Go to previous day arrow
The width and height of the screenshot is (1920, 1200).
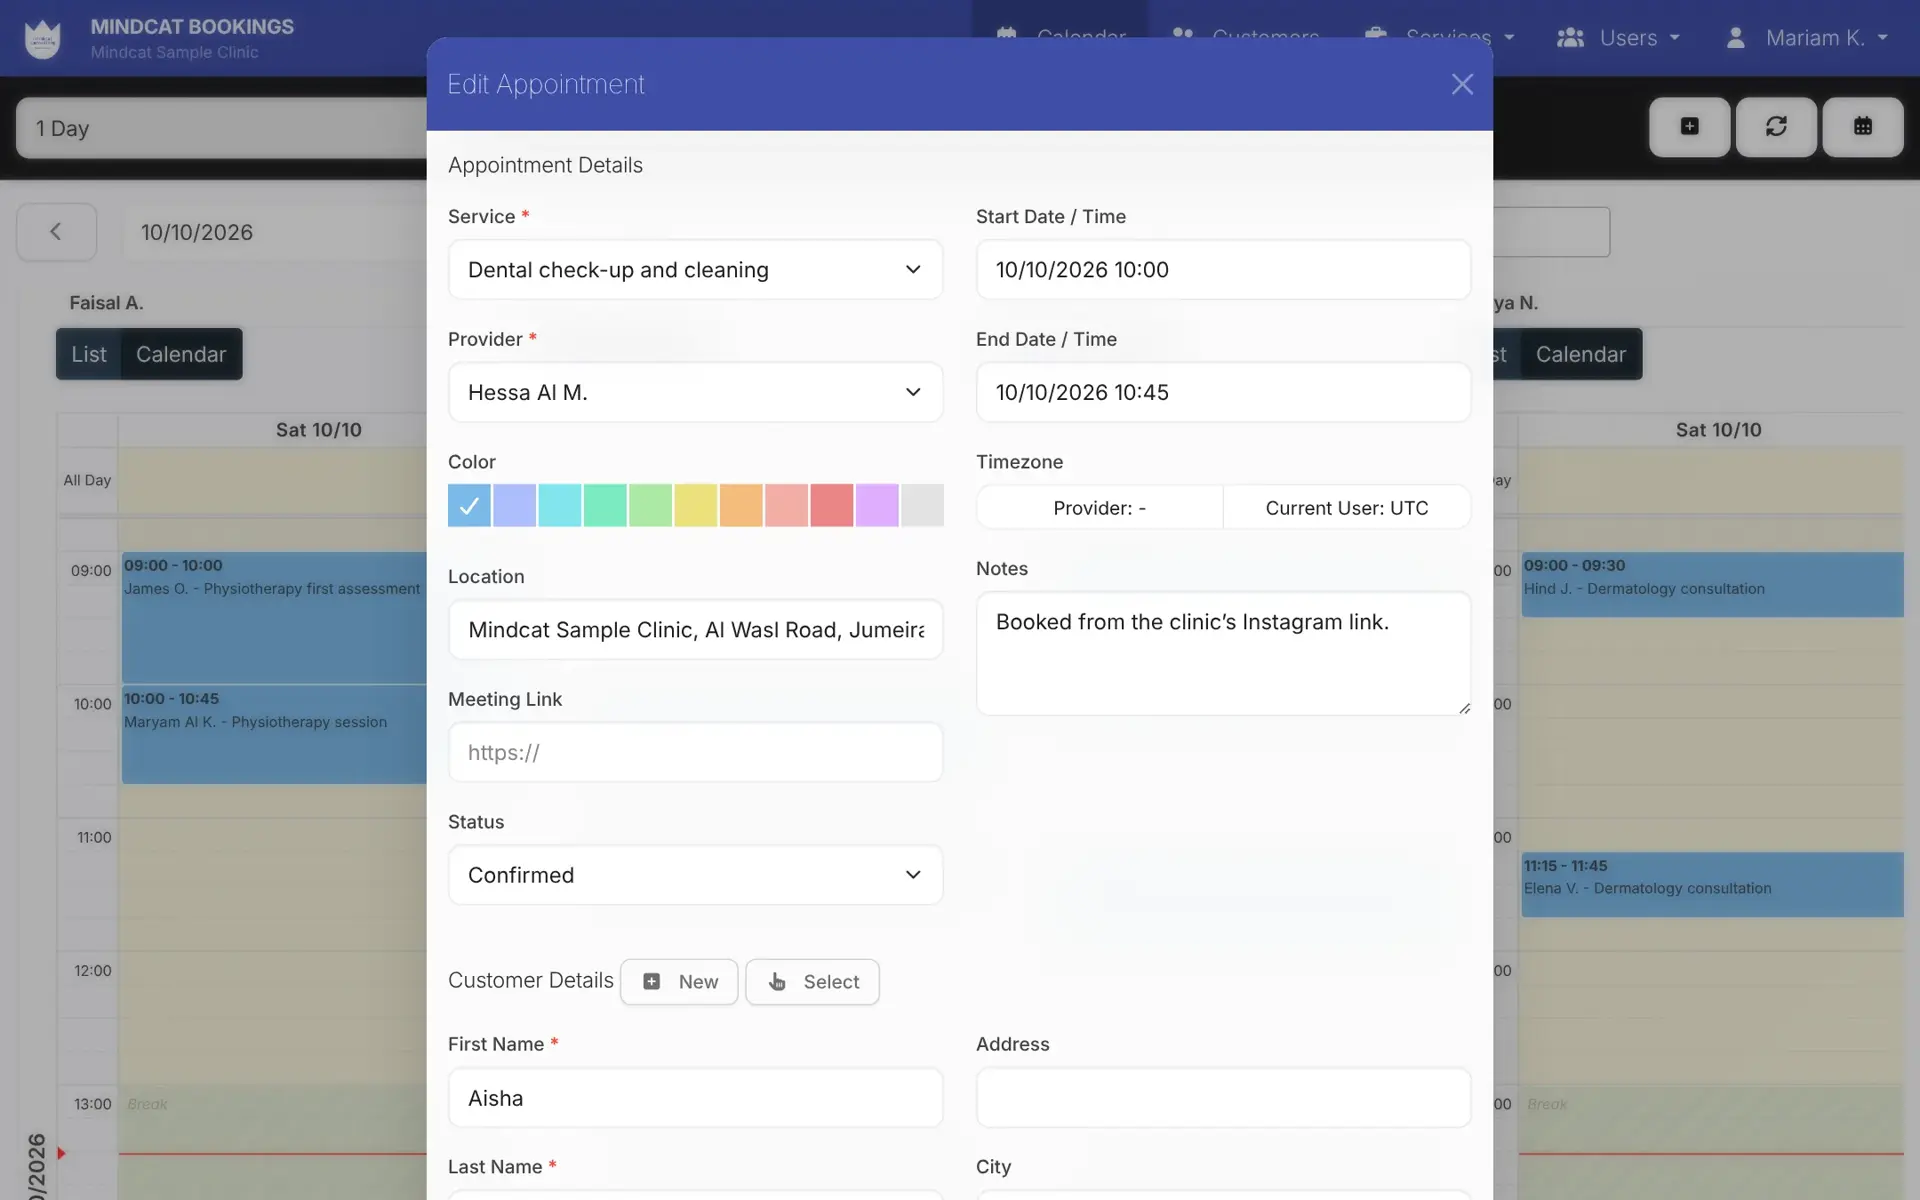click(x=56, y=232)
